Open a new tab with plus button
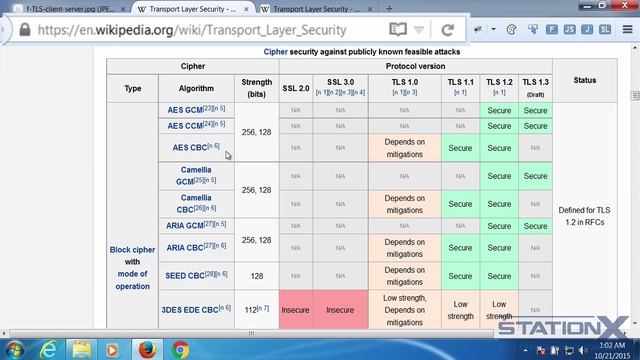Image resolution: width=640 pixels, height=360 pixels. (x=389, y=8)
